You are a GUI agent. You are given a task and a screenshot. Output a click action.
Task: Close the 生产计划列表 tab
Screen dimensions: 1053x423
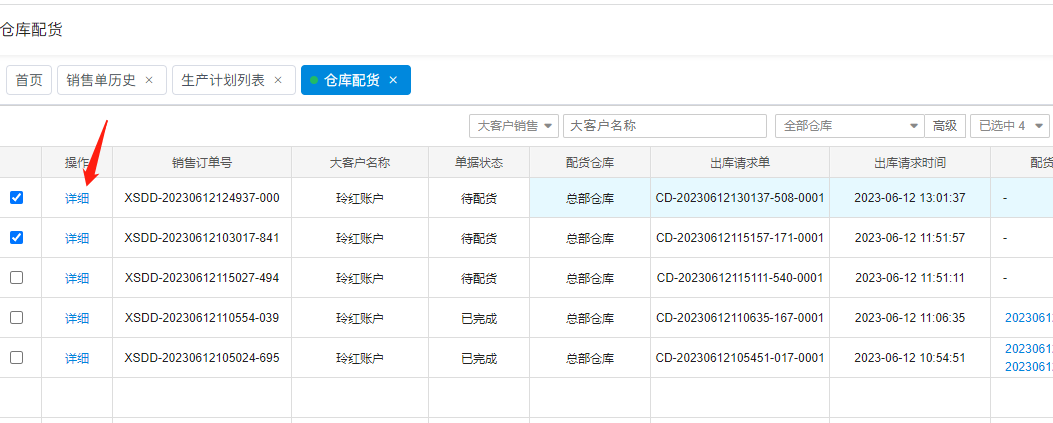278,81
